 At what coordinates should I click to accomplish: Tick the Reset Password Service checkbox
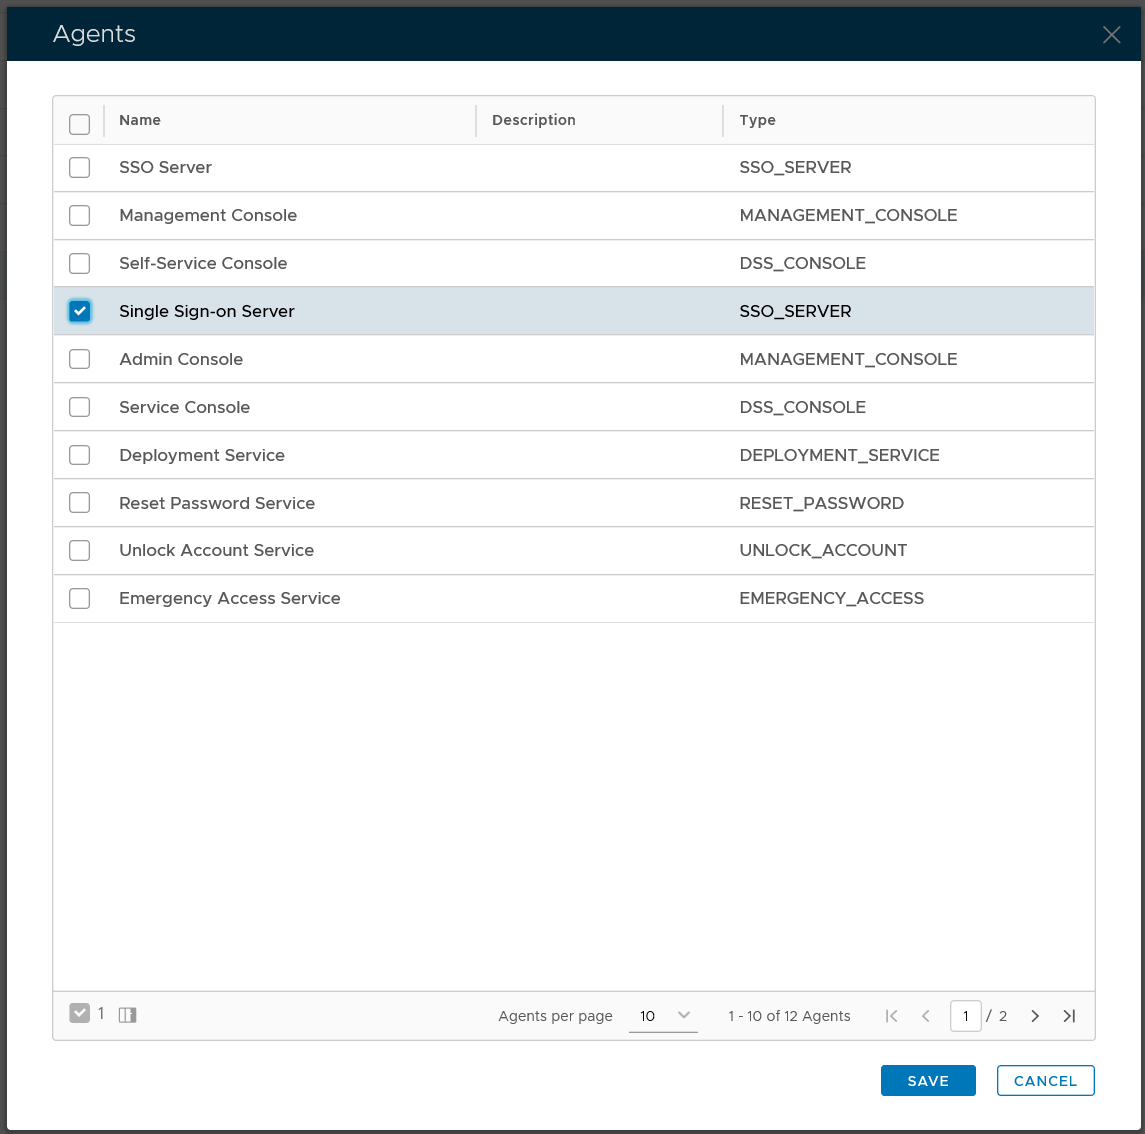[x=80, y=503]
